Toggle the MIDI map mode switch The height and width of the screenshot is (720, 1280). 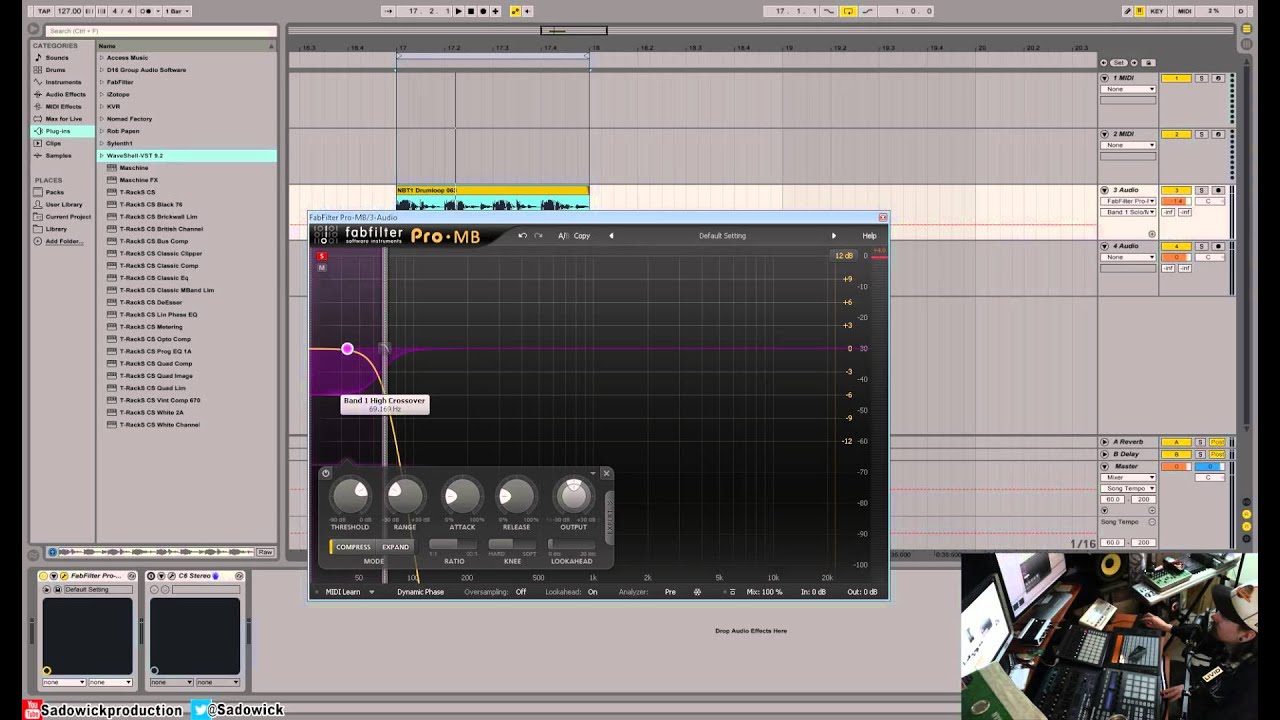(1185, 11)
